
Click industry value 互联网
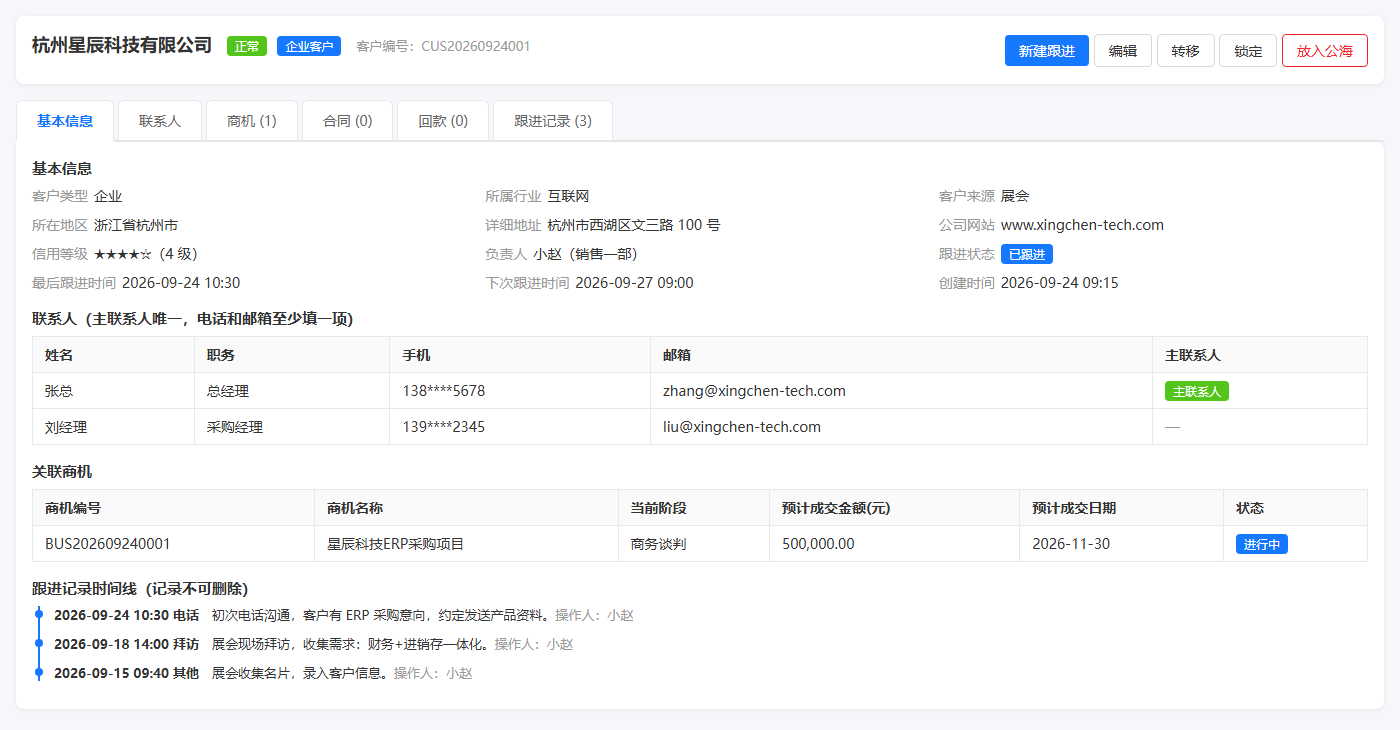coord(568,196)
